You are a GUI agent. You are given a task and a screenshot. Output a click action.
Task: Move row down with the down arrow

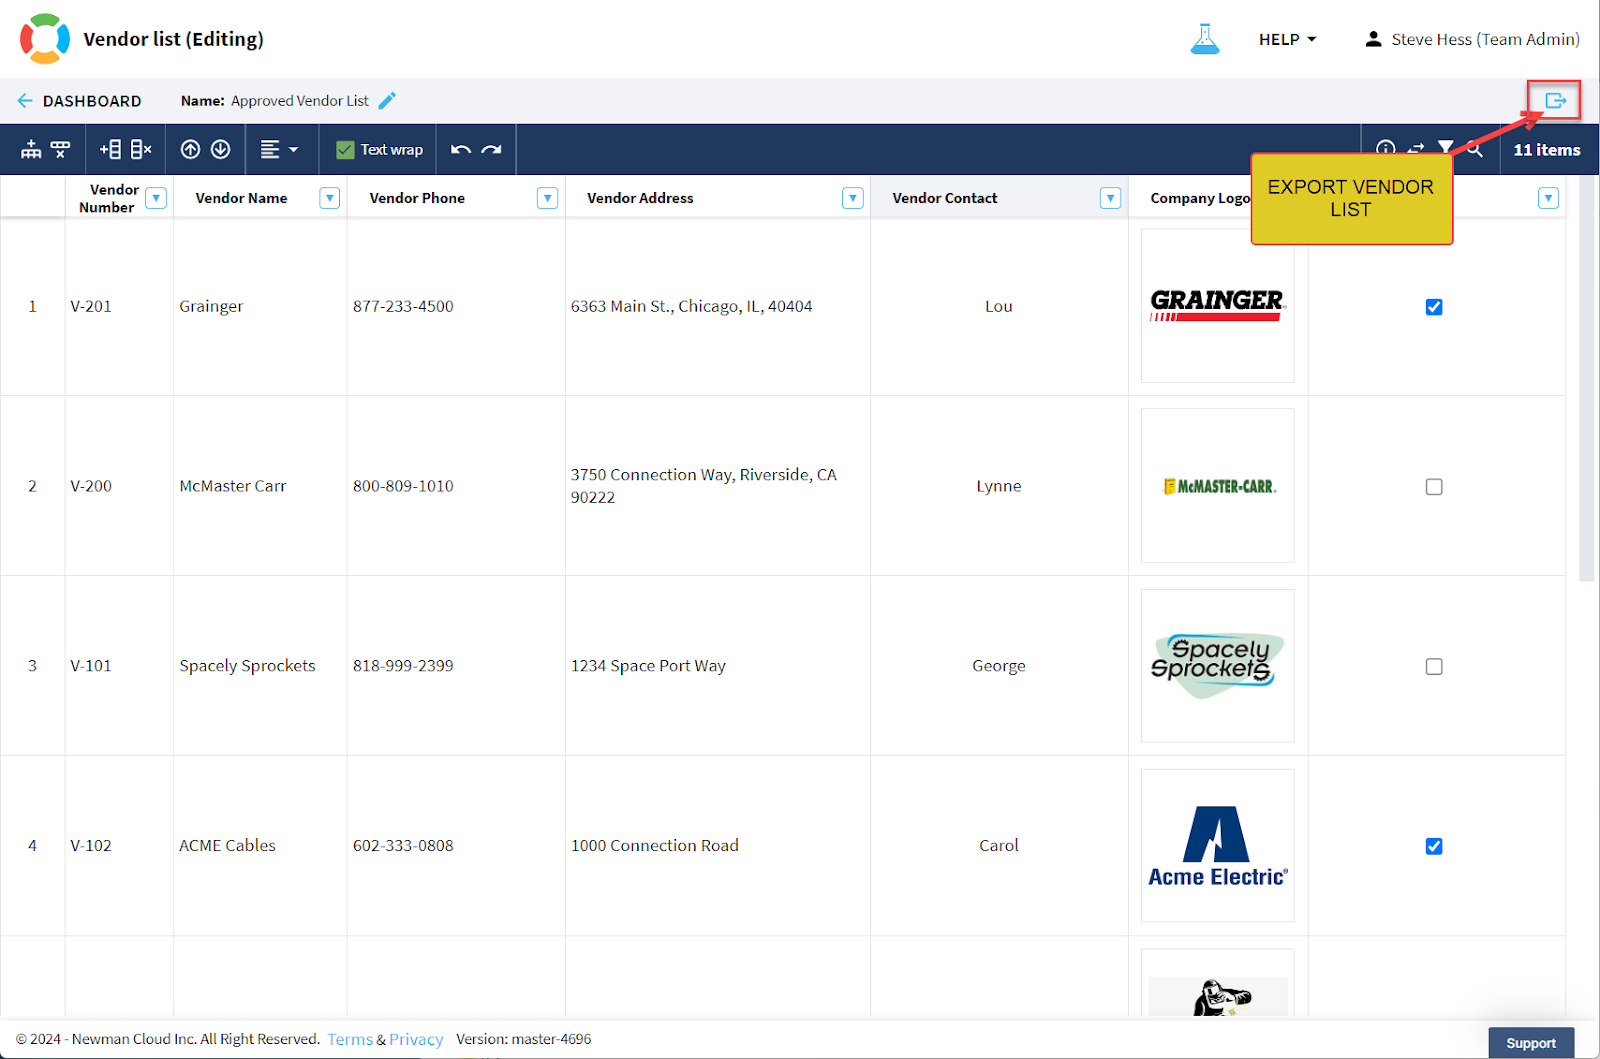pos(221,149)
